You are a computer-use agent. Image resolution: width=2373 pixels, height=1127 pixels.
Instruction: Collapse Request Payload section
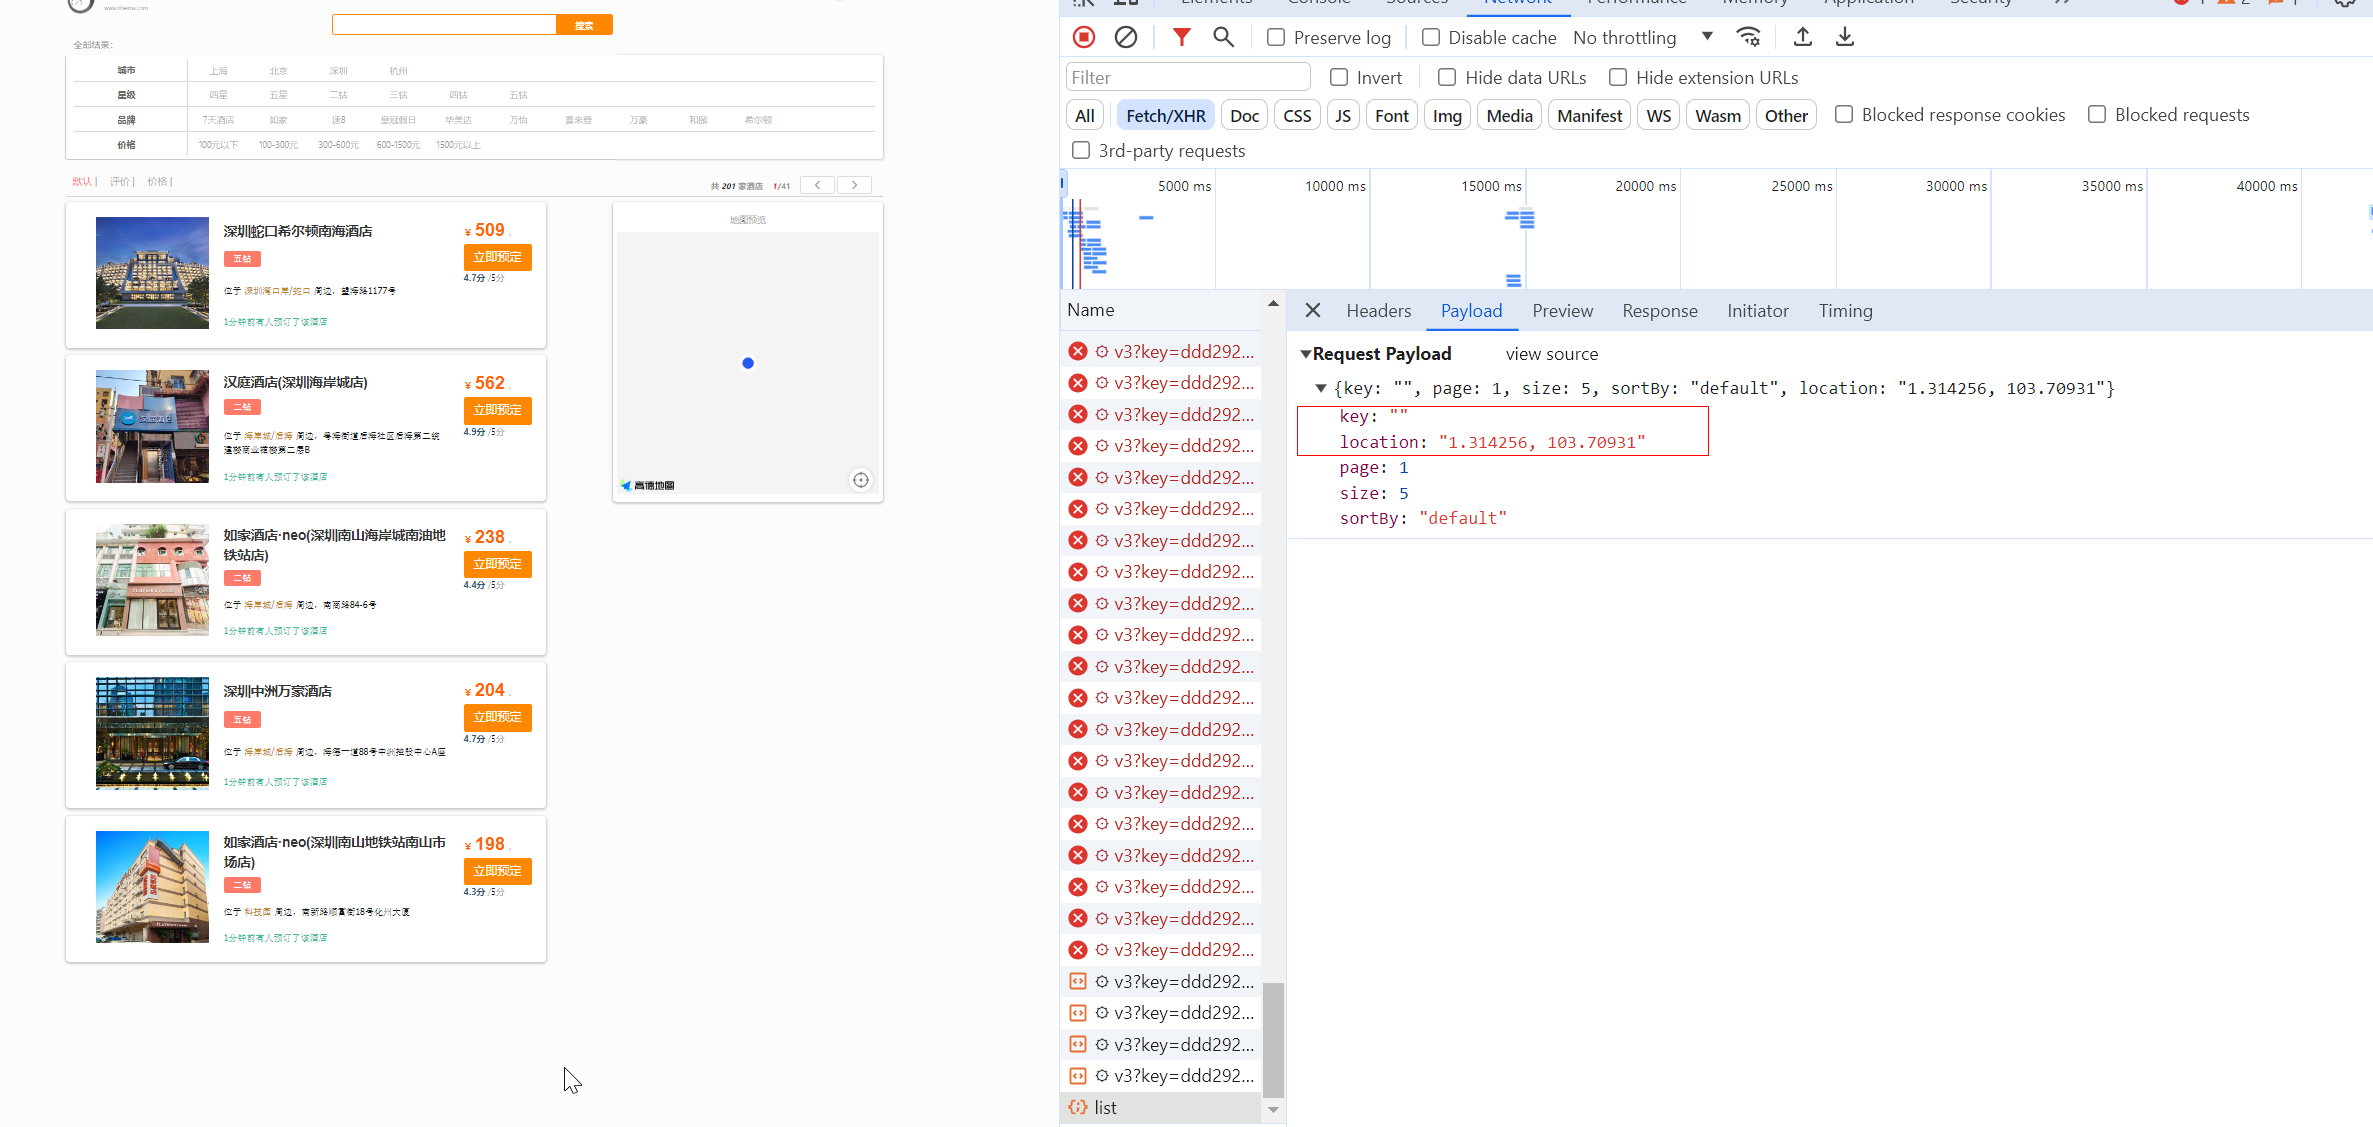1306,354
